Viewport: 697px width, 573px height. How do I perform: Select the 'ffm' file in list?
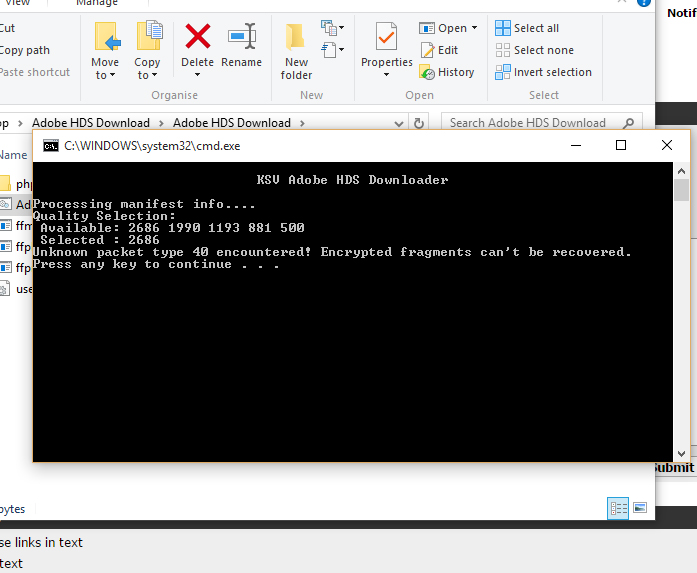(16, 226)
